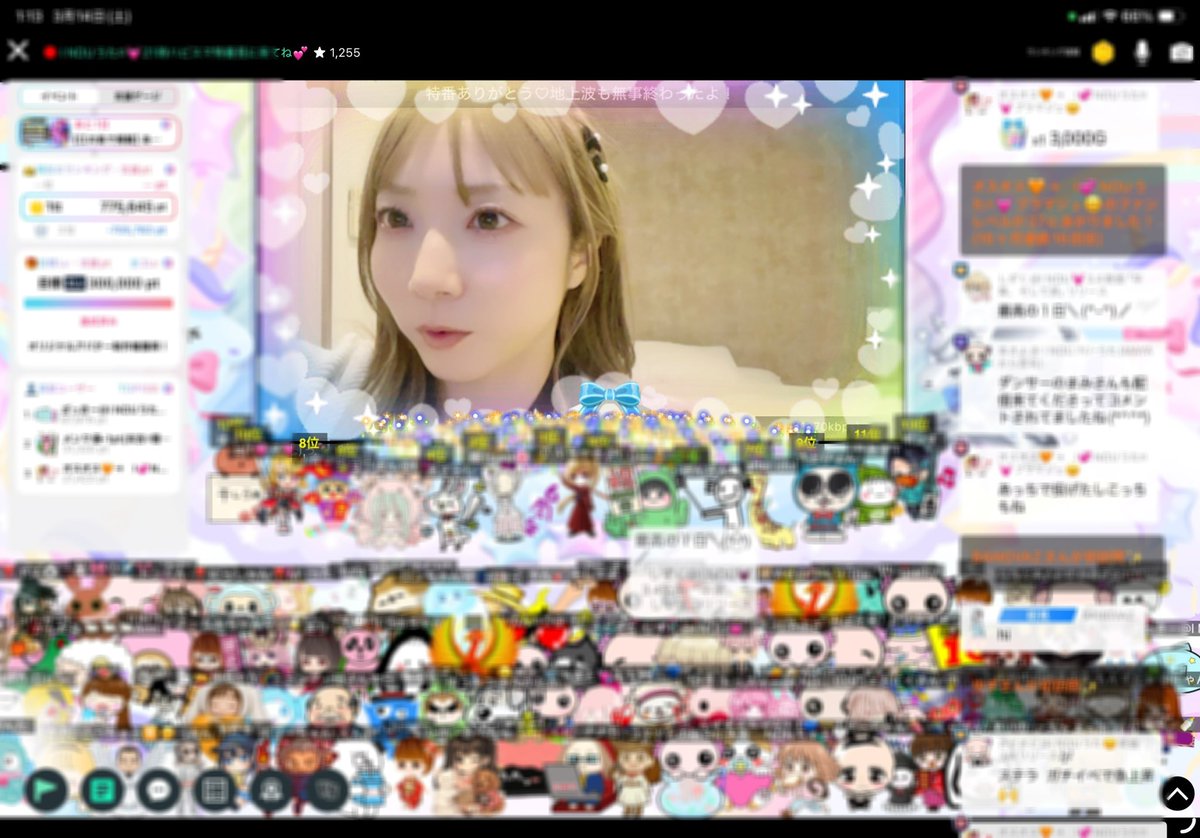
Task: Open the second listener in the ranking list
Action: click(x=98, y=442)
